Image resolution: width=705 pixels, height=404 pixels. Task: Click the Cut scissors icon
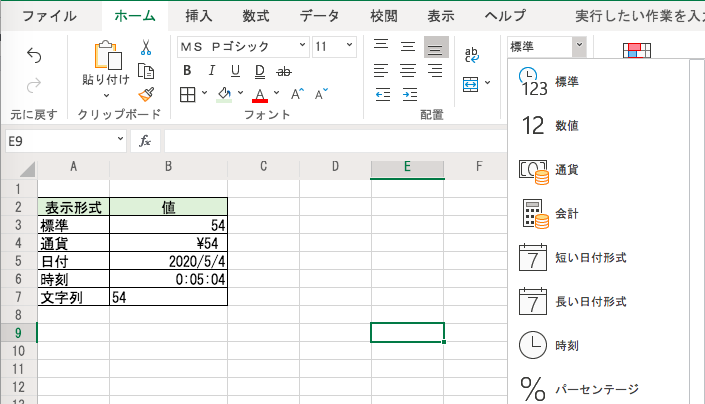pos(146,47)
